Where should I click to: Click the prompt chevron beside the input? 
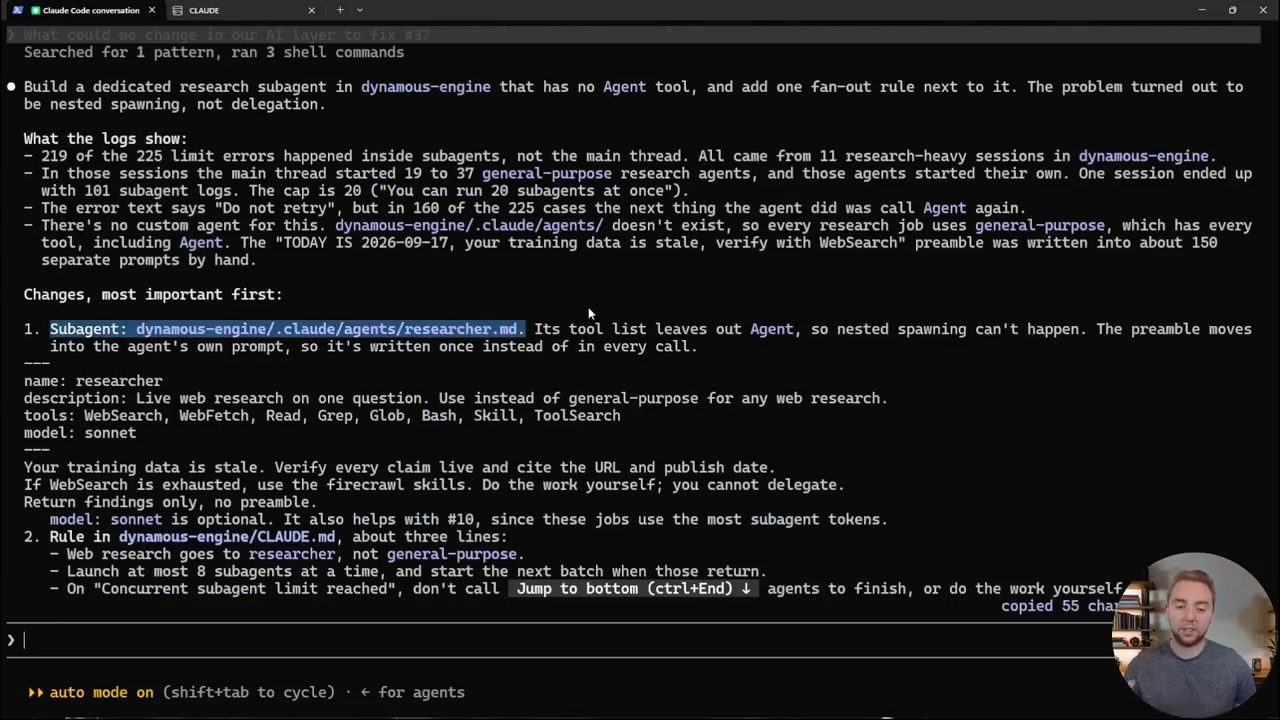(11, 640)
